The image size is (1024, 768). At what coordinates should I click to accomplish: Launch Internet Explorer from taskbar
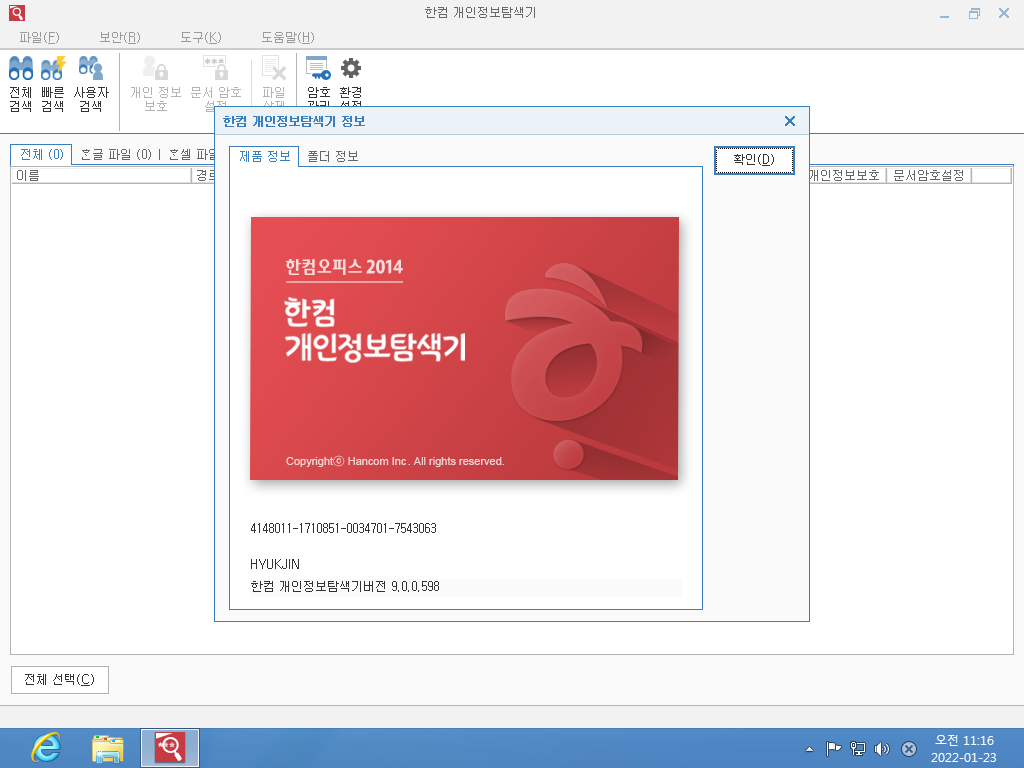coord(46,748)
